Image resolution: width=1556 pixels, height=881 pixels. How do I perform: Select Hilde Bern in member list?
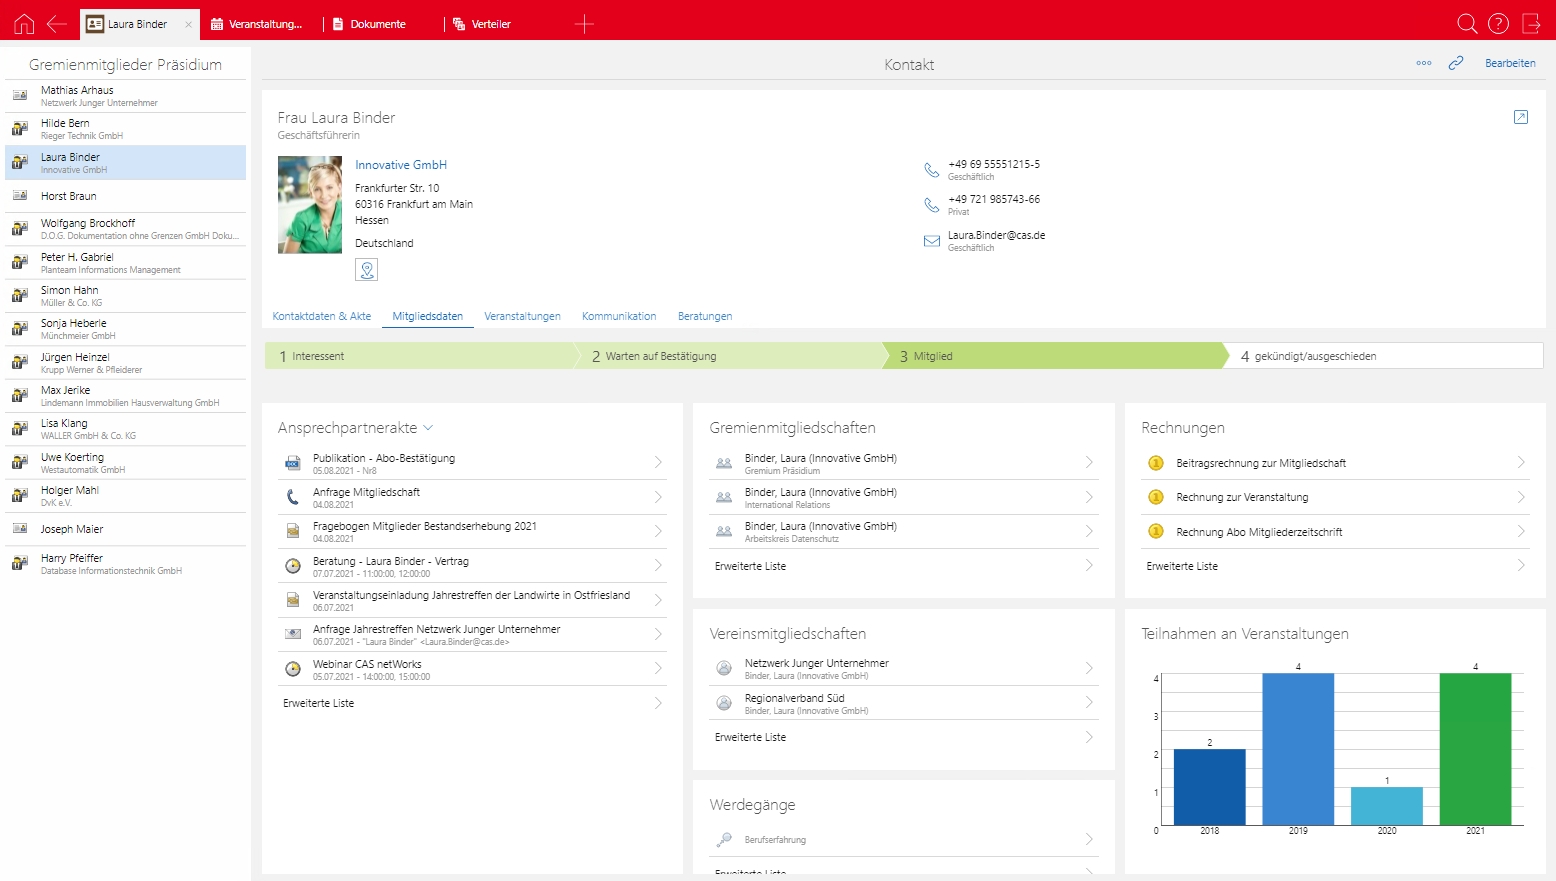(125, 129)
